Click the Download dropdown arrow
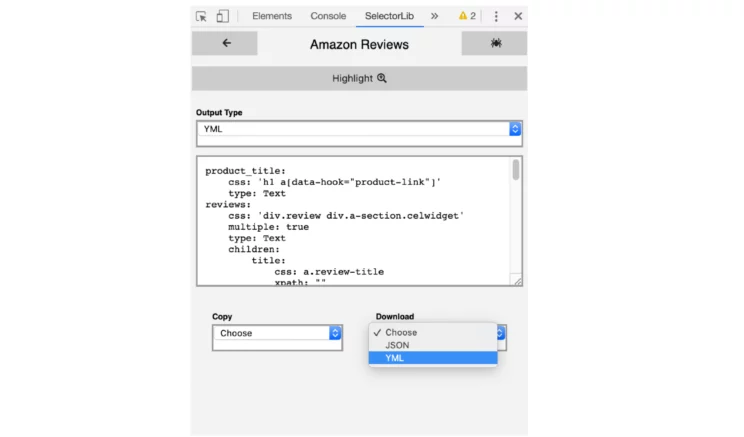 pyautogui.click(x=501, y=333)
